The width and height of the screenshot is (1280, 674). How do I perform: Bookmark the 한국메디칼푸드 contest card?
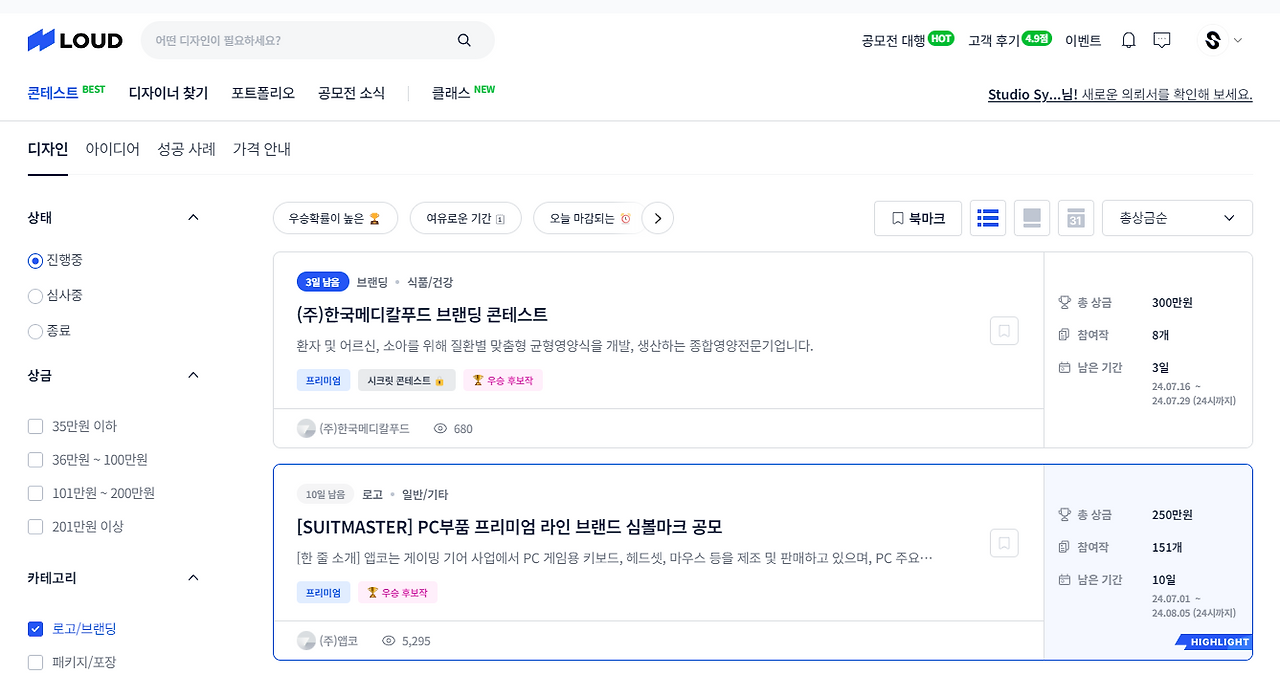click(1004, 330)
